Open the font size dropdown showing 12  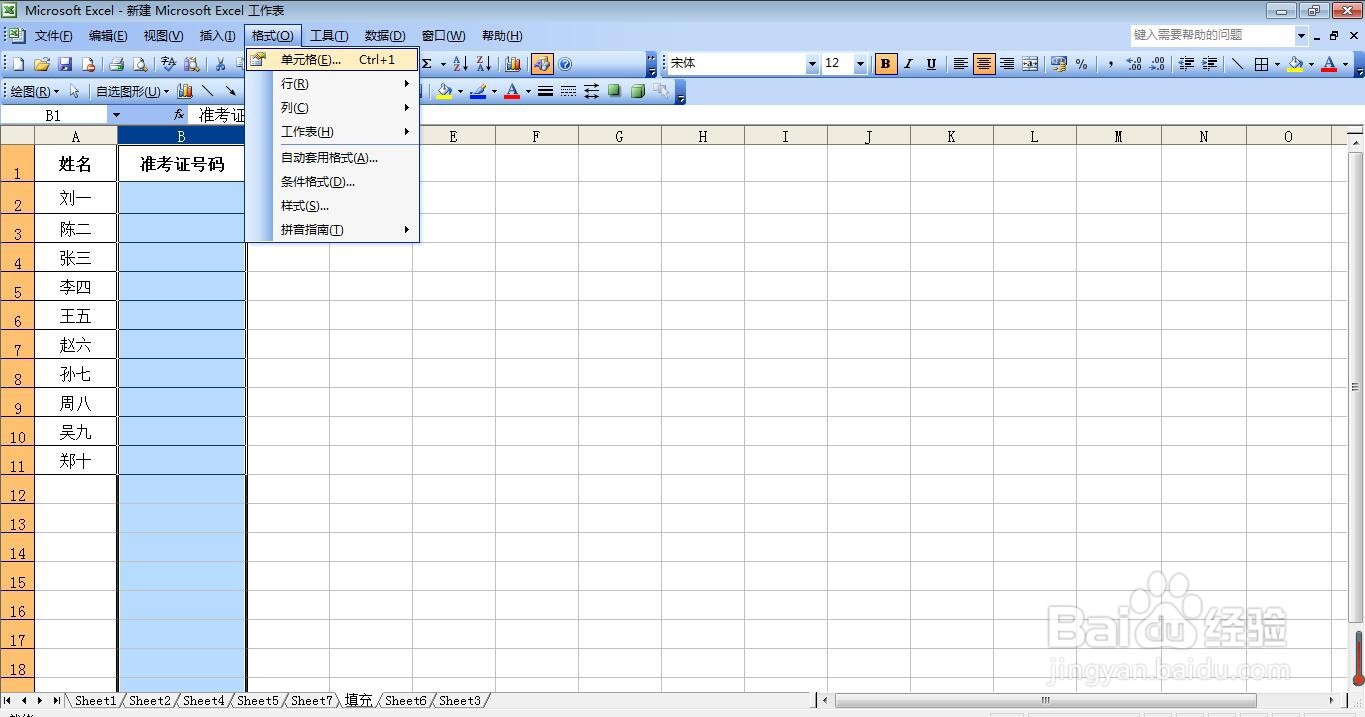click(x=860, y=64)
